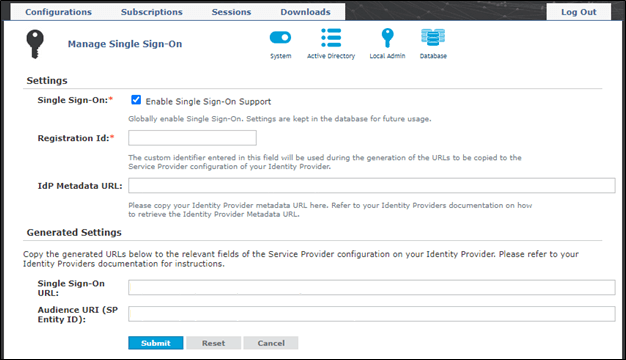Click the Log Out button
The image size is (626, 360).
click(x=578, y=12)
